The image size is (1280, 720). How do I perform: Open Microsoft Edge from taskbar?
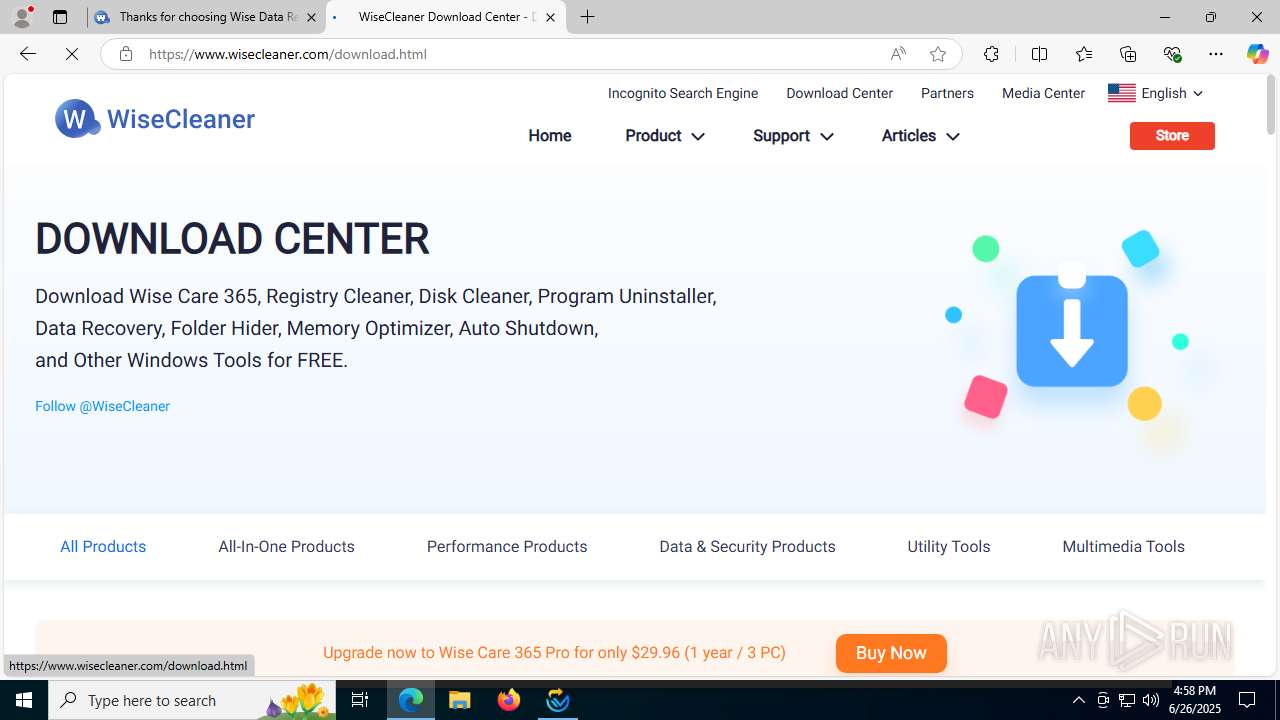click(x=411, y=700)
